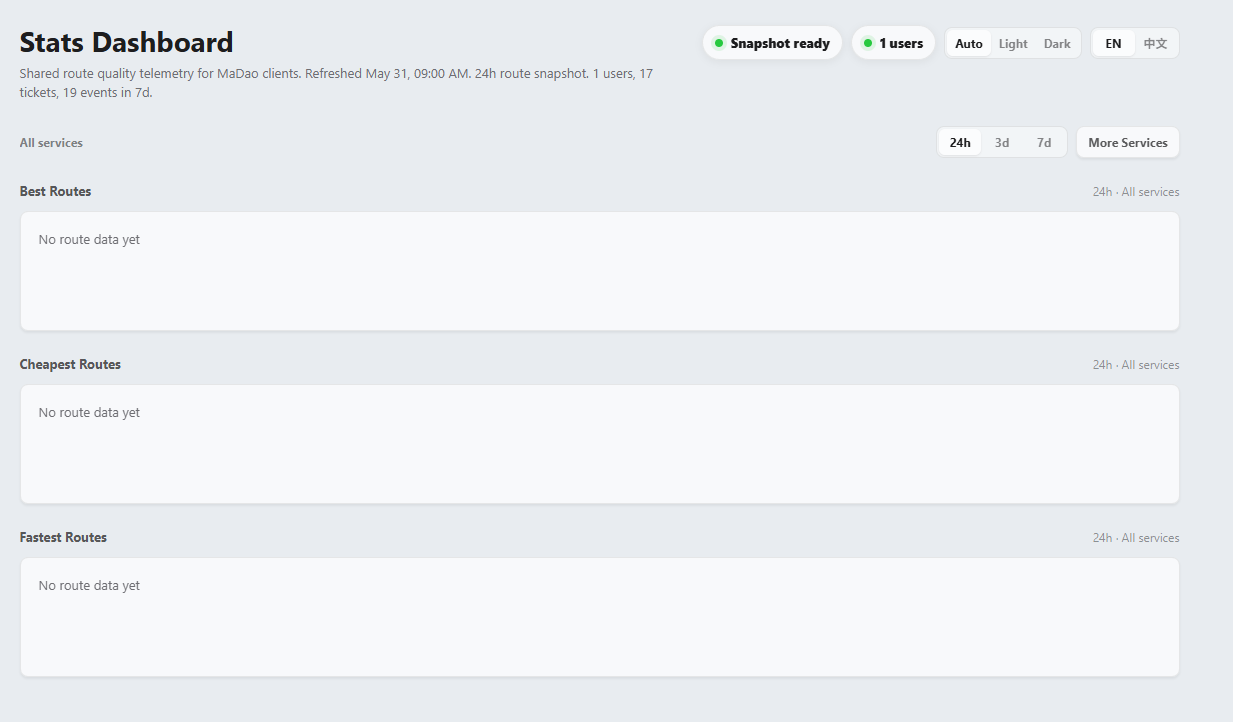The height and width of the screenshot is (722, 1233).
Task: Click the green Snapshot ready status dot
Action: click(718, 43)
